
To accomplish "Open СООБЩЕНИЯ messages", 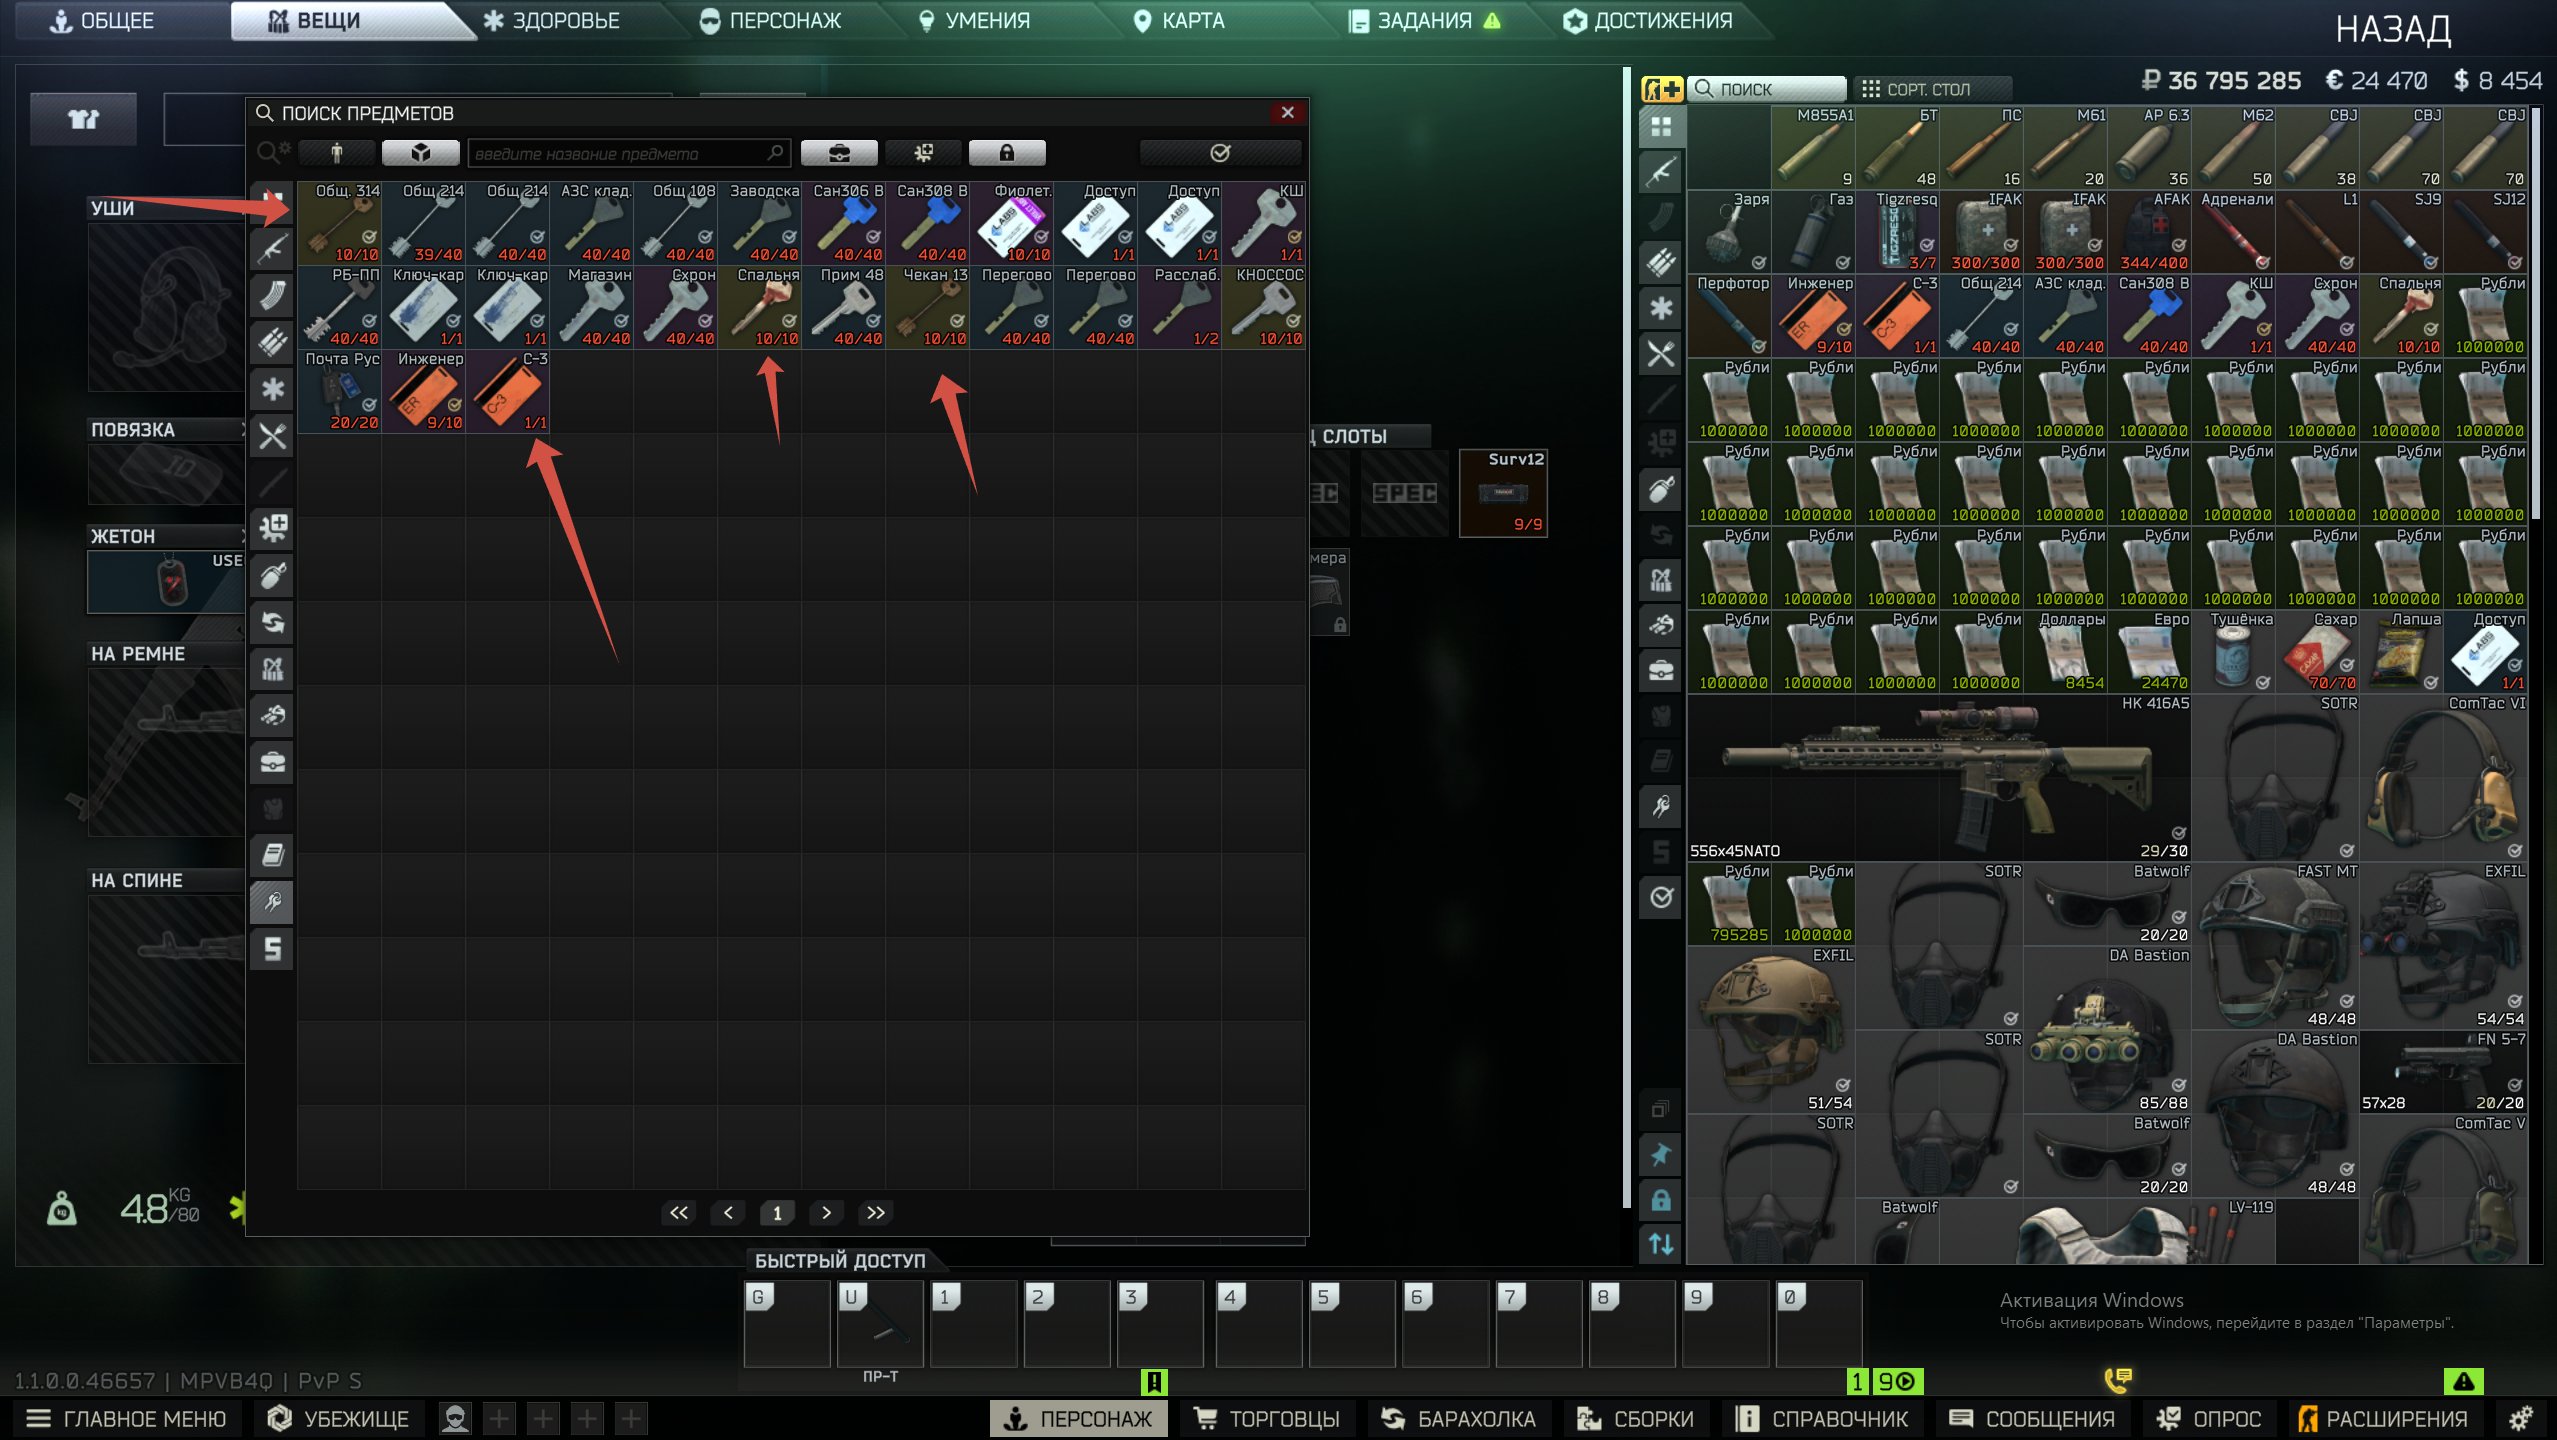I will click(x=2032, y=1419).
